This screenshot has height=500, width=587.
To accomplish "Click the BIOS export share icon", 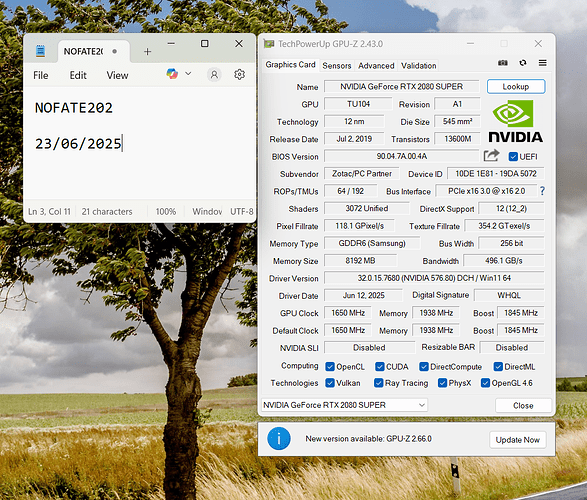I will (492, 155).
